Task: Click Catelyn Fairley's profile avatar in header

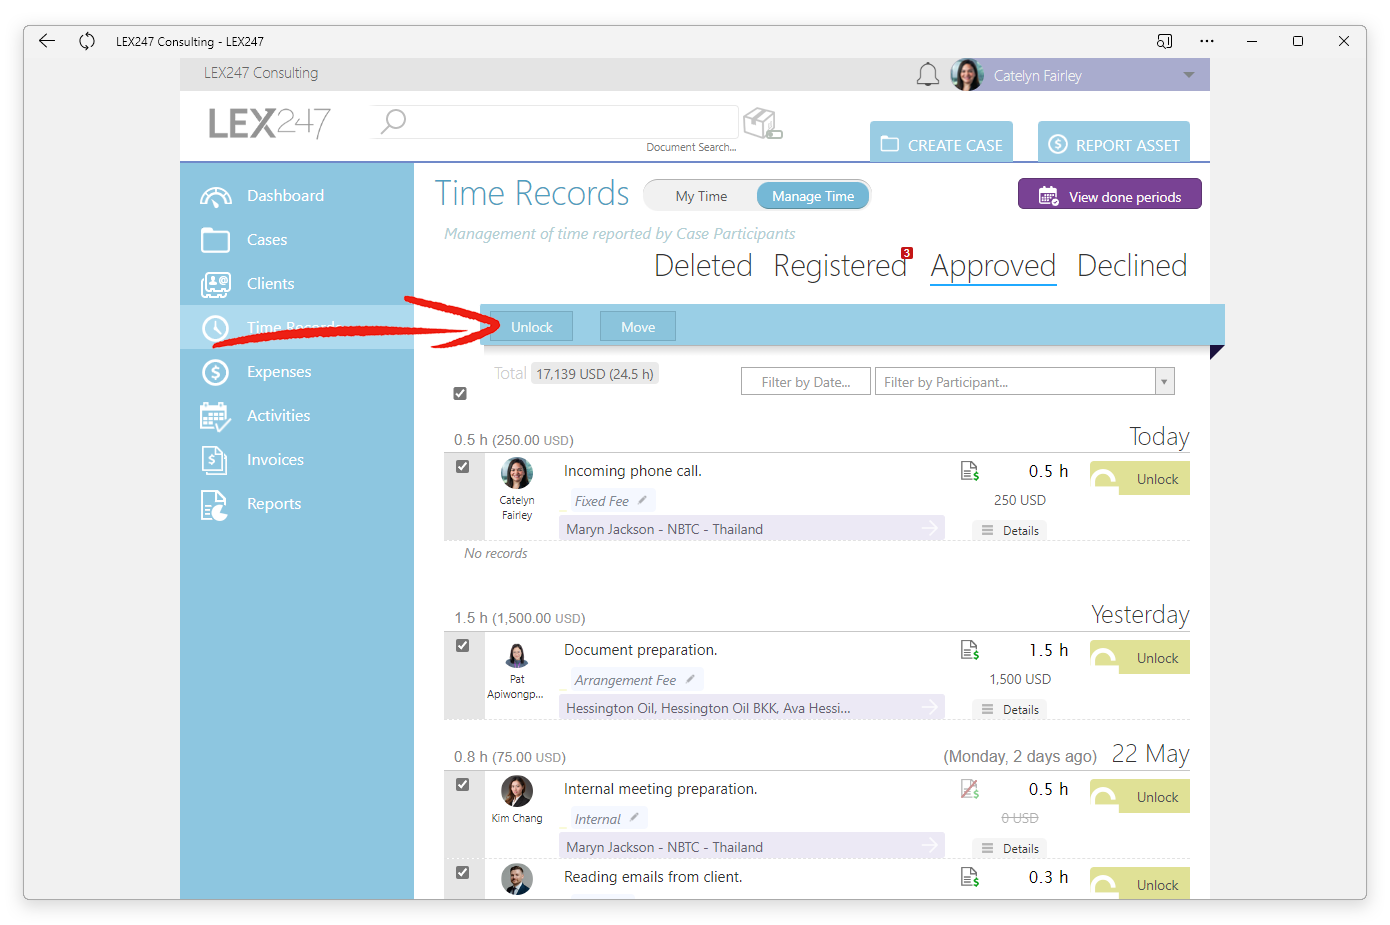Action: (x=967, y=75)
